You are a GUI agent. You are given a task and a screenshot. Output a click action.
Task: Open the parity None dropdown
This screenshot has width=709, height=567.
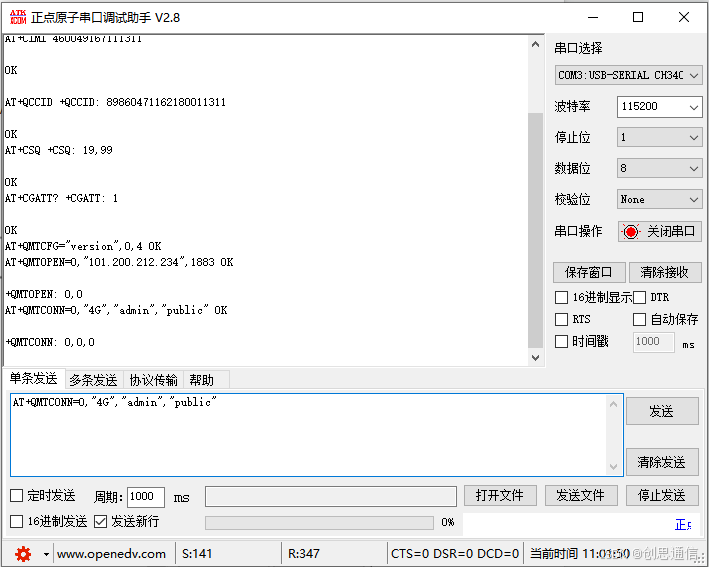659,199
